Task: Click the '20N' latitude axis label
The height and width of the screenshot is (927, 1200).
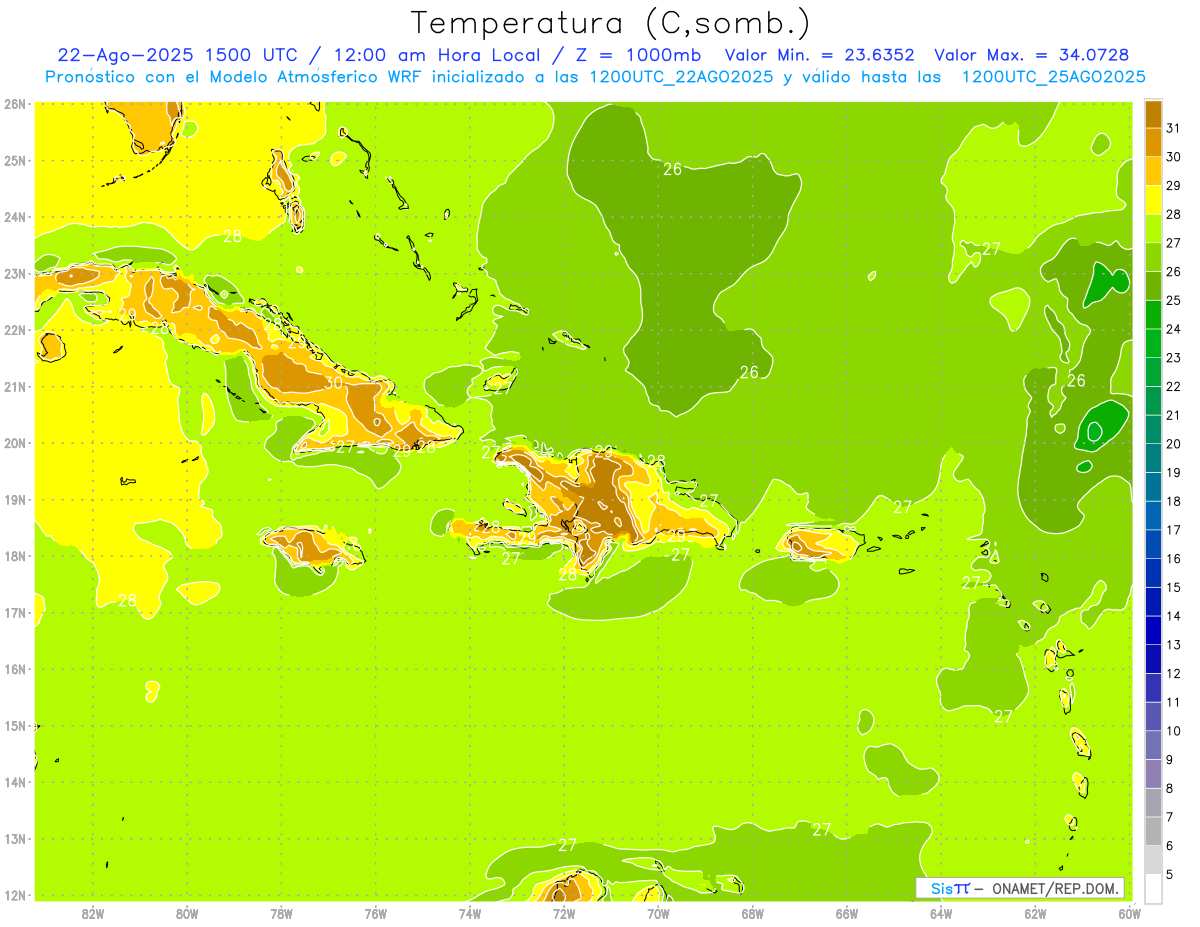Action: (14, 443)
